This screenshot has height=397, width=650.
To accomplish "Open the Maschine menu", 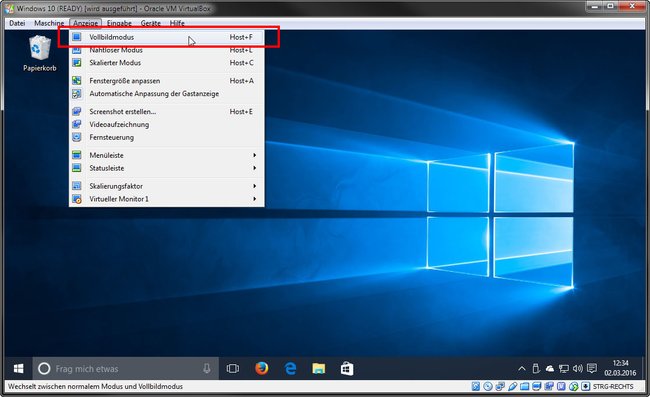I will click(x=49, y=23).
